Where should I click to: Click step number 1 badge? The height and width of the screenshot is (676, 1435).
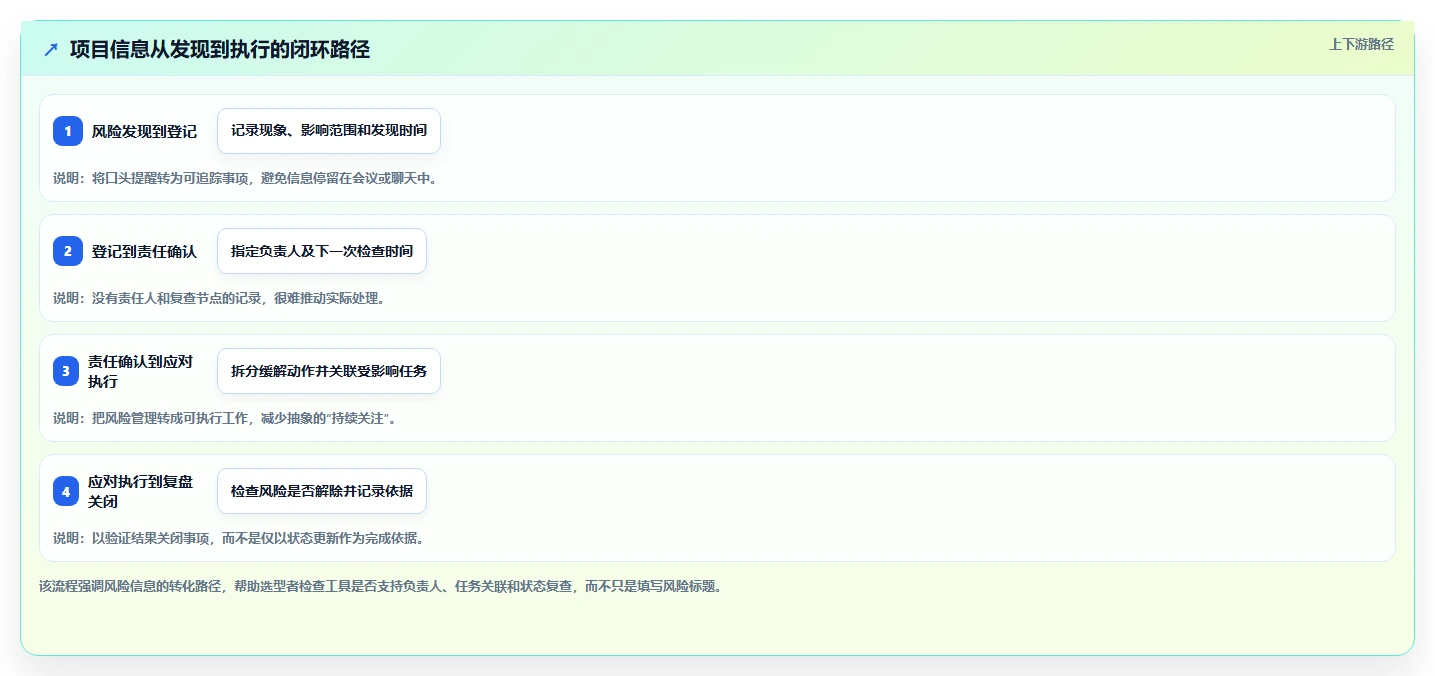coord(68,131)
